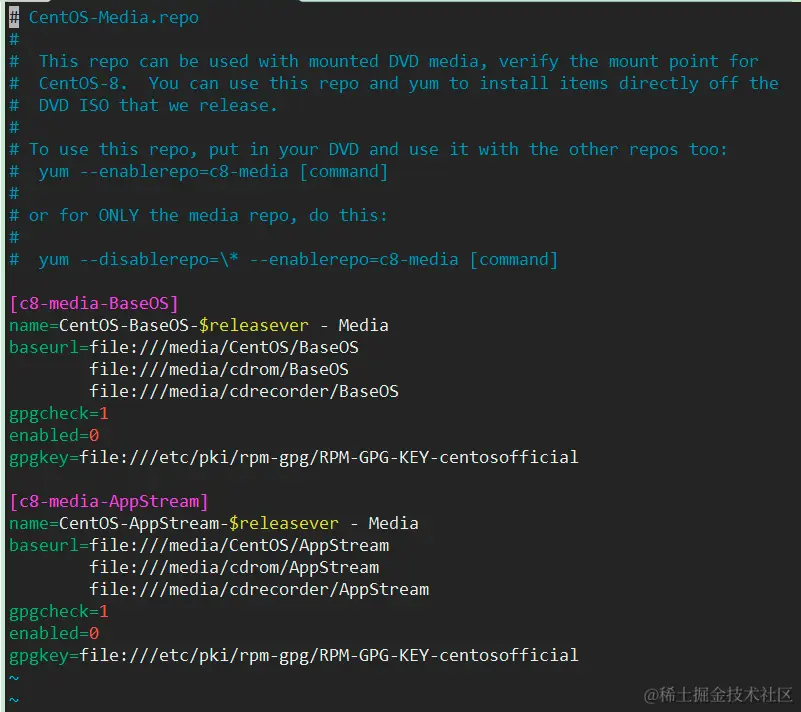
Task: Click "baseurl=file:///media/CentOS/AppStream" line
Action: click(x=199, y=545)
